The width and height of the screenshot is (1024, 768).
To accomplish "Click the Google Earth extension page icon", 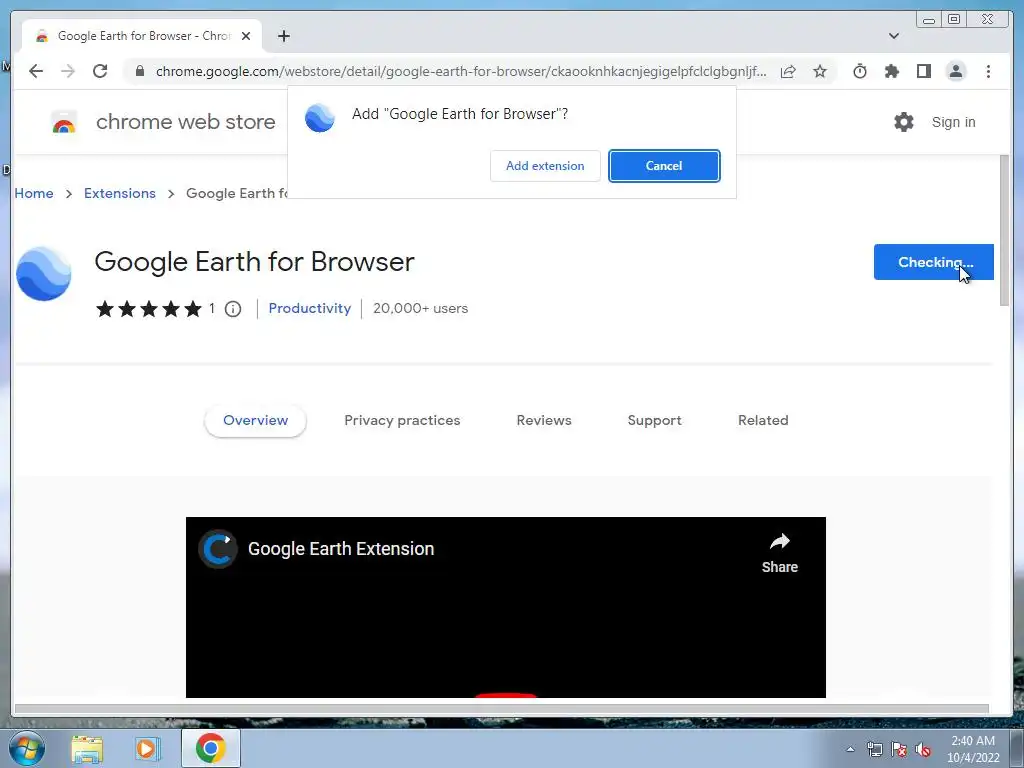I will (44, 274).
